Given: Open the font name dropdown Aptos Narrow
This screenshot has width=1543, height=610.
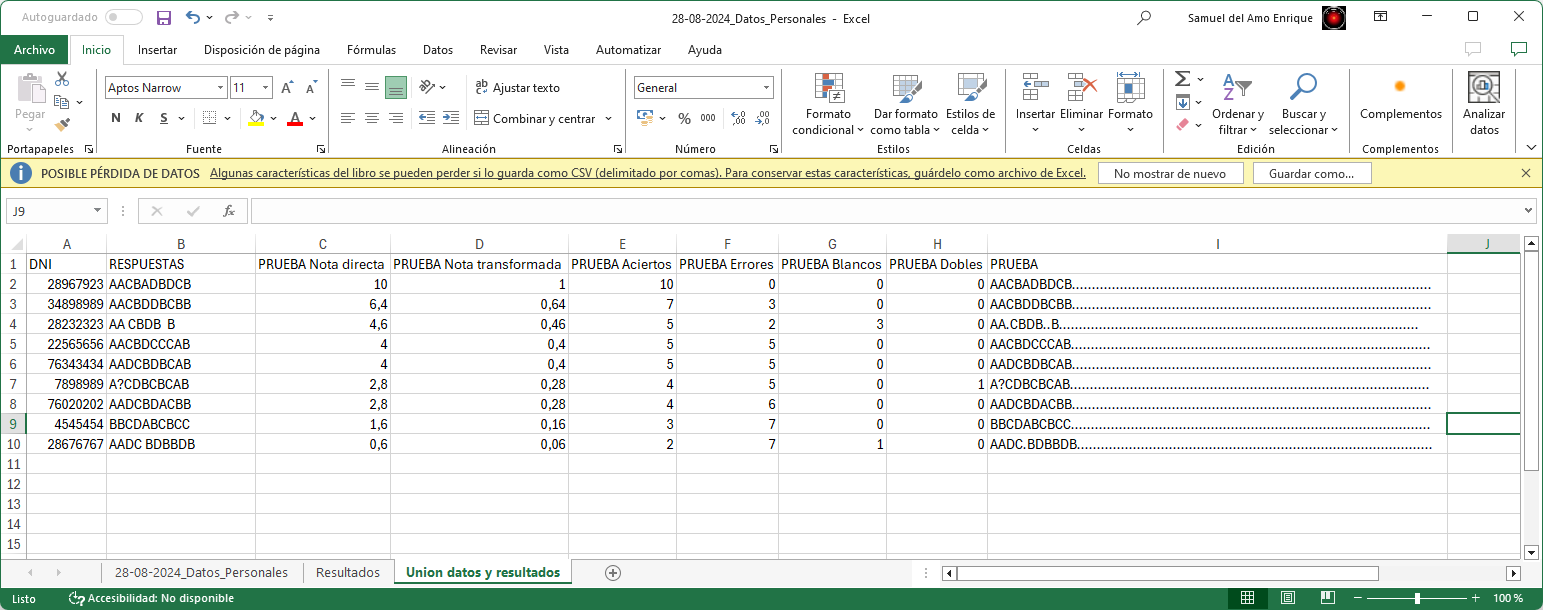Looking at the screenshot, I should click(220, 88).
